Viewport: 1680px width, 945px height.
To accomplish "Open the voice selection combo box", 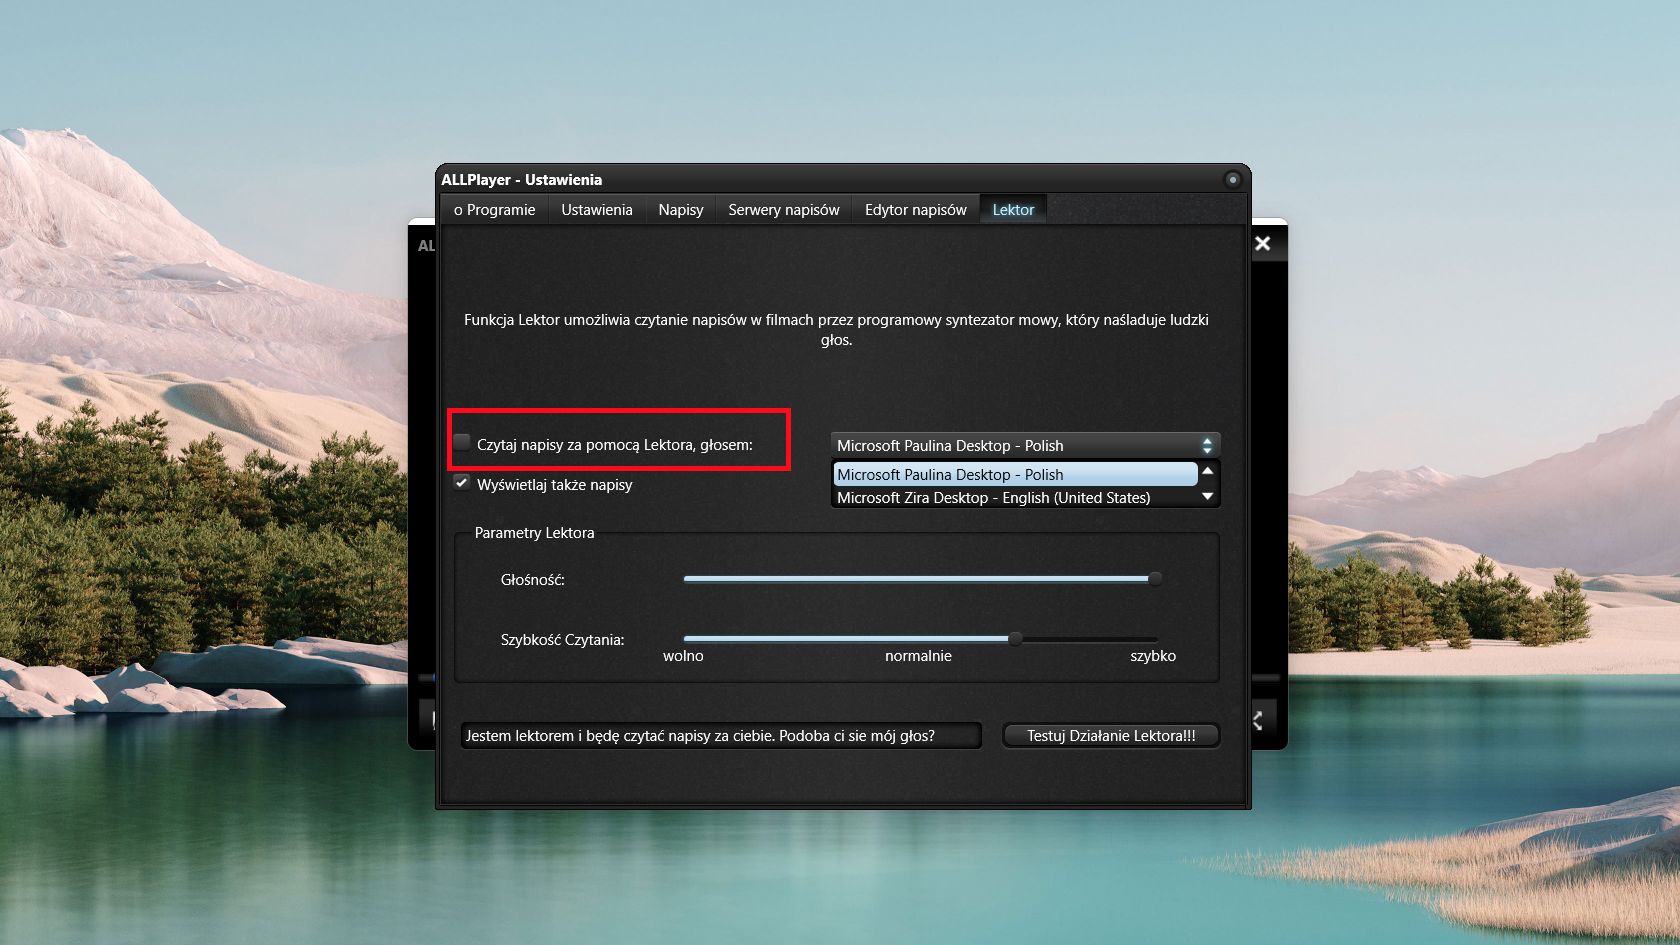I will click(x=1025, y=446).
